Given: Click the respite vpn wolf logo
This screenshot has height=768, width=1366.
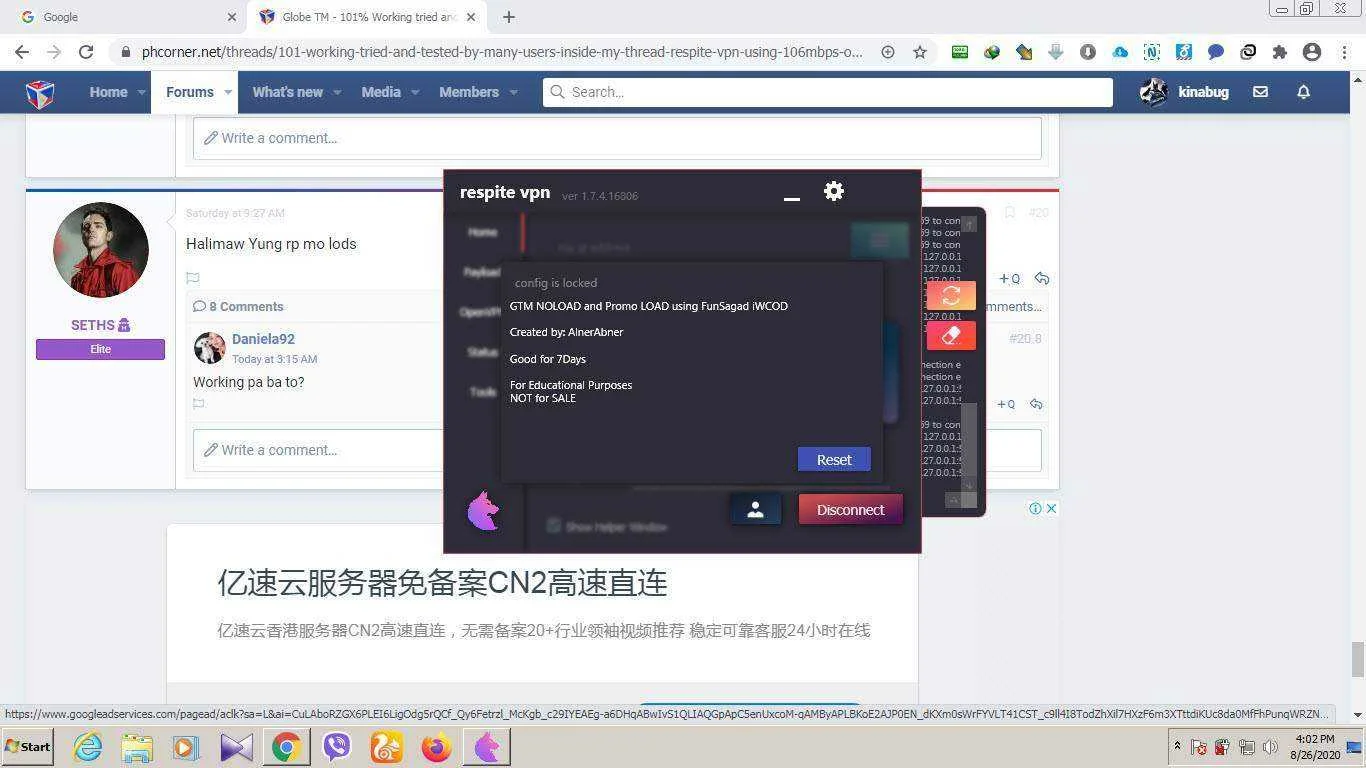Looking at the screenshot, I should point(483,511).
